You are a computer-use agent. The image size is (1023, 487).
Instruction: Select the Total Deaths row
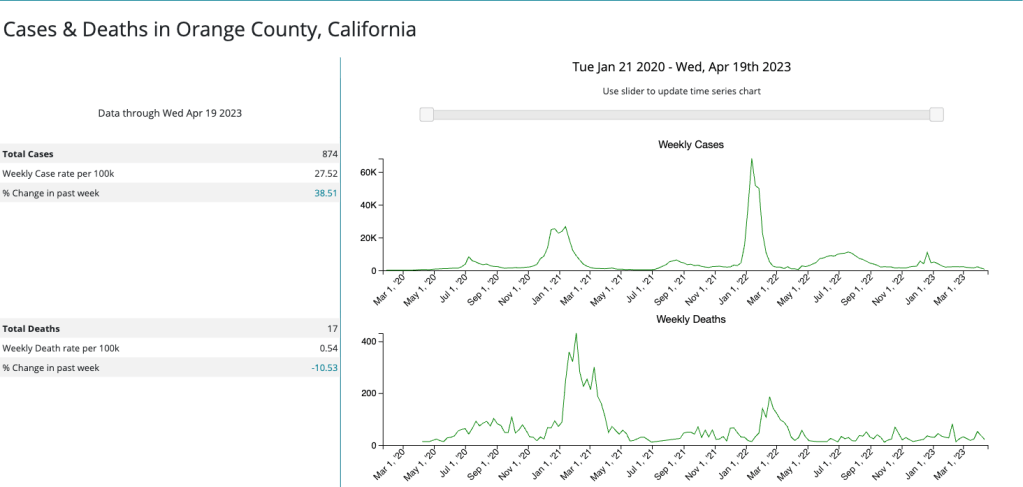pyautogui.click(x=170, y=328)
